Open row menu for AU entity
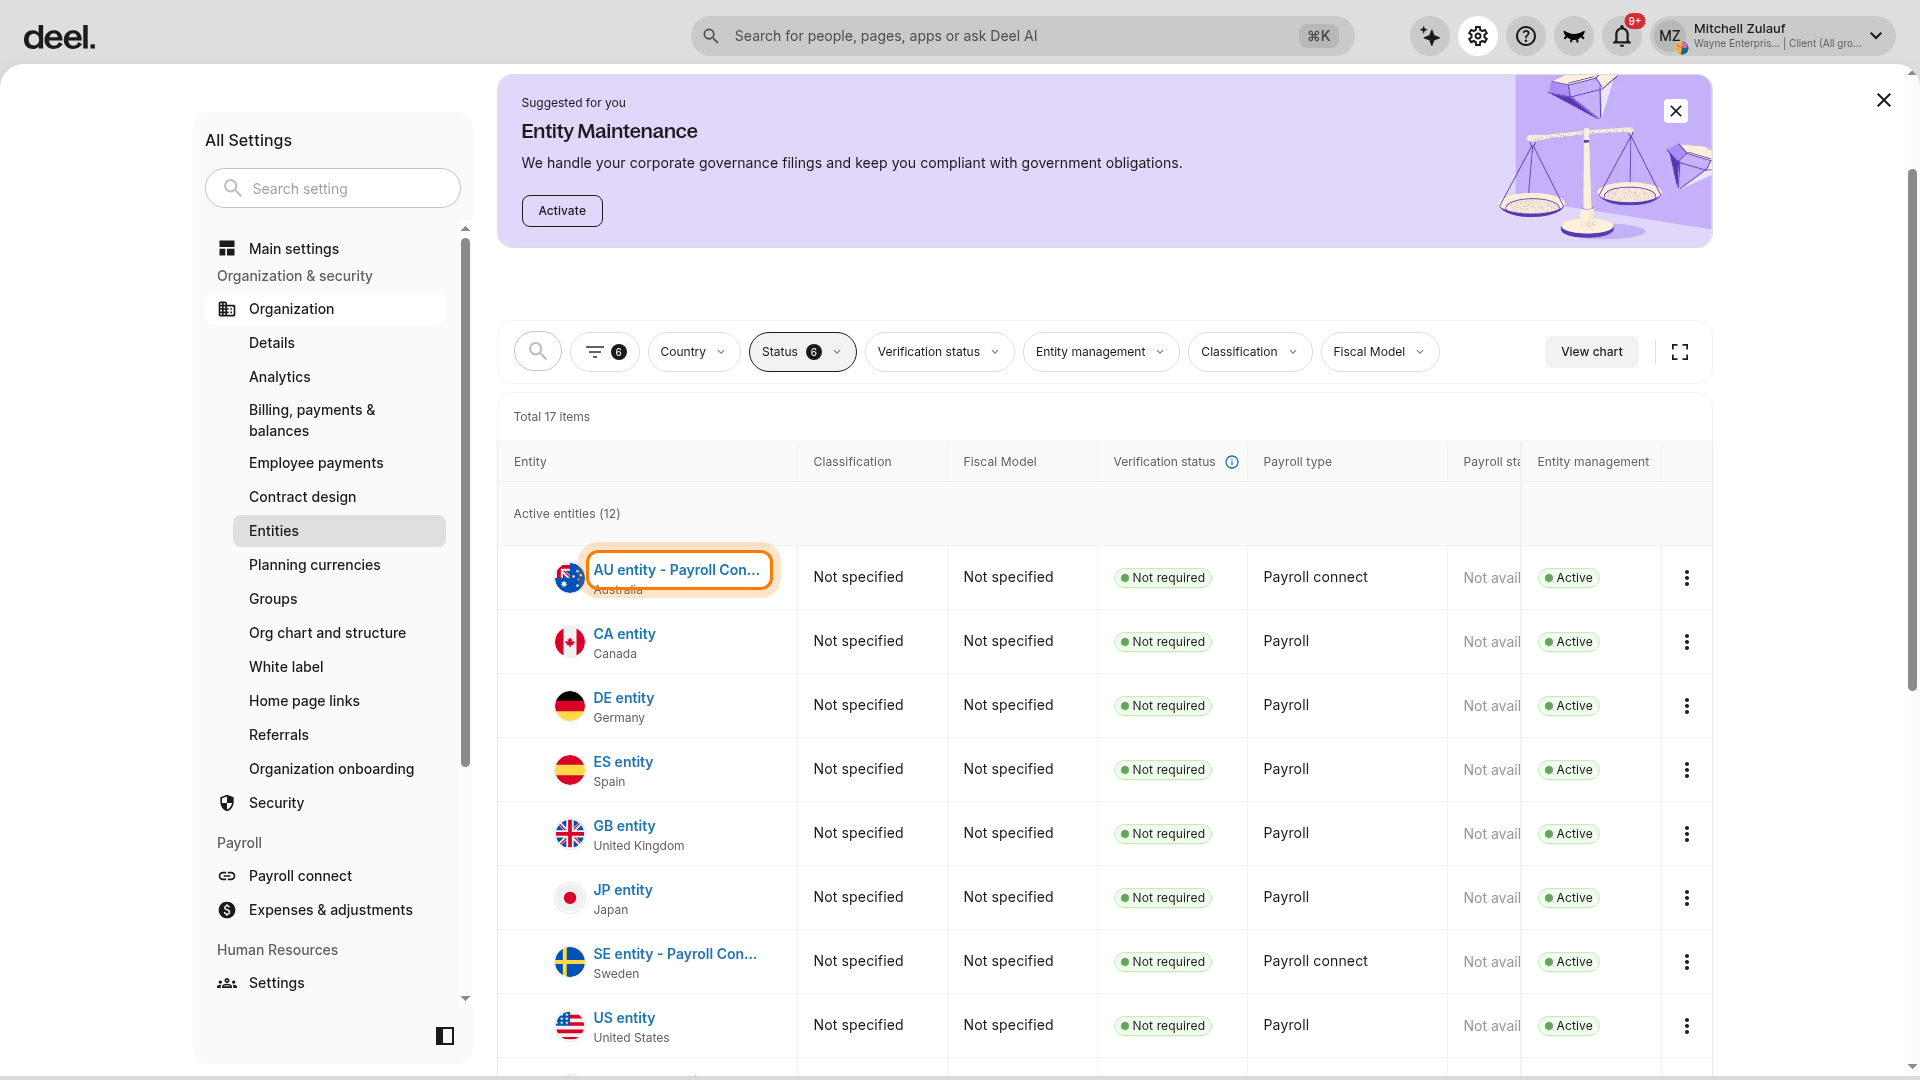1920x1080 pixels. [1687, 578]
